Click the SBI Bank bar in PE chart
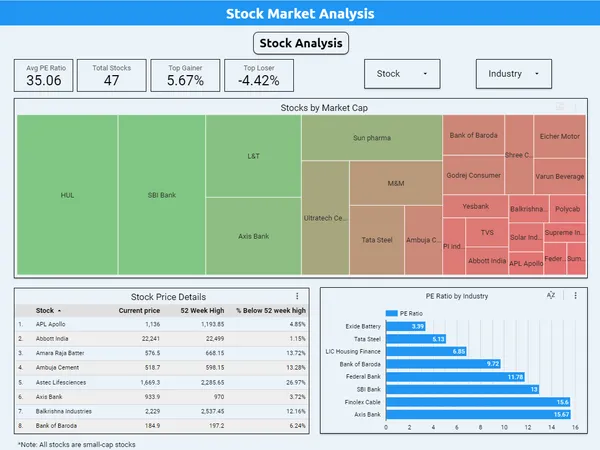 click(x=463, y=390)
